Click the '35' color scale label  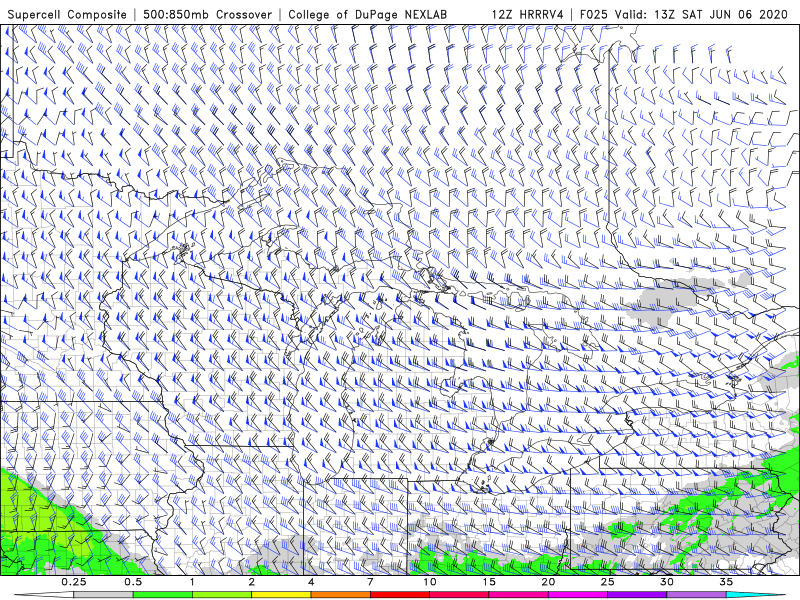(726, 582)
